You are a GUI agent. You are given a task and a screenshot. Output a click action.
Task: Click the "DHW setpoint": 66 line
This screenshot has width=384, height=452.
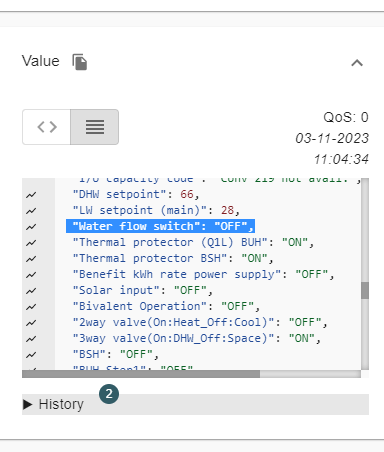point(136,194)
